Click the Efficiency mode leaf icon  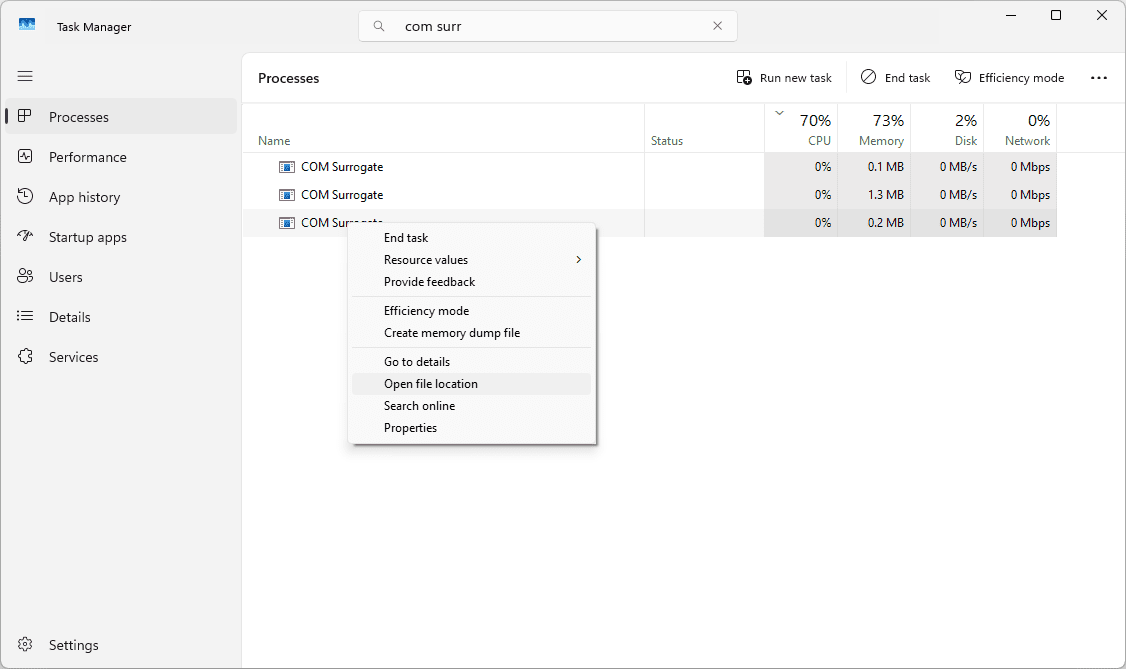tap(962, 77)
